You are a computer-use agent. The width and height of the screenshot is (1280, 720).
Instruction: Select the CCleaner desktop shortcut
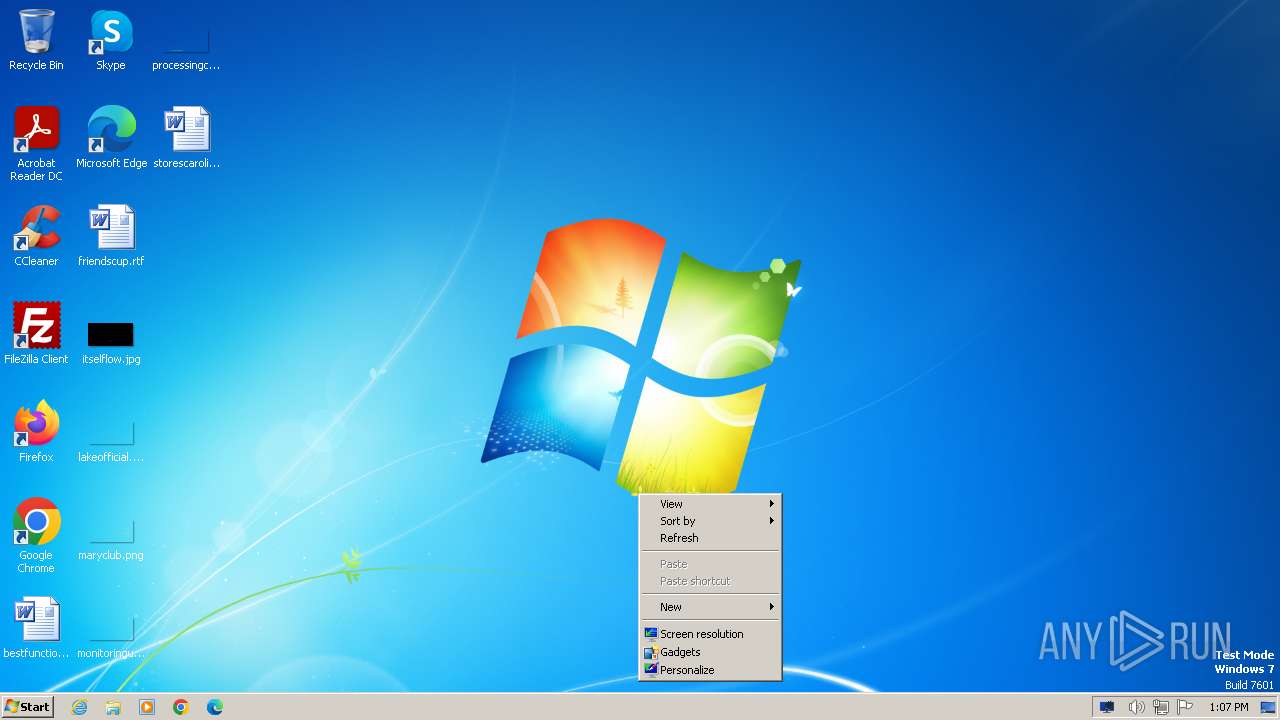click(36, 236)
